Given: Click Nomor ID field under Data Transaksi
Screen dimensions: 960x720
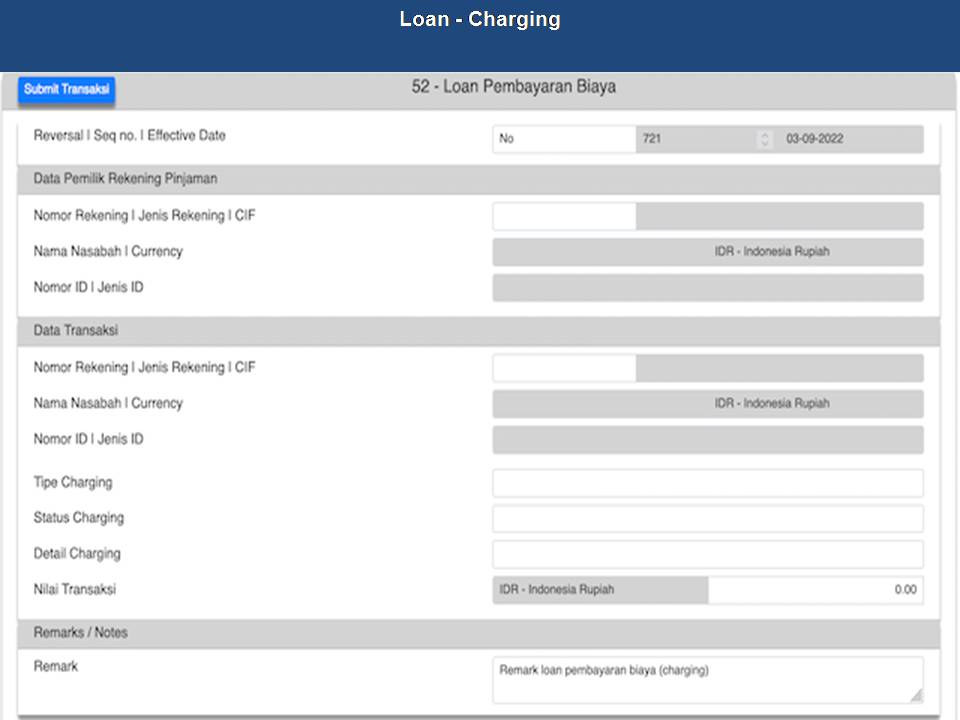Looking at the screenshot, I should [x=600, y=440].
